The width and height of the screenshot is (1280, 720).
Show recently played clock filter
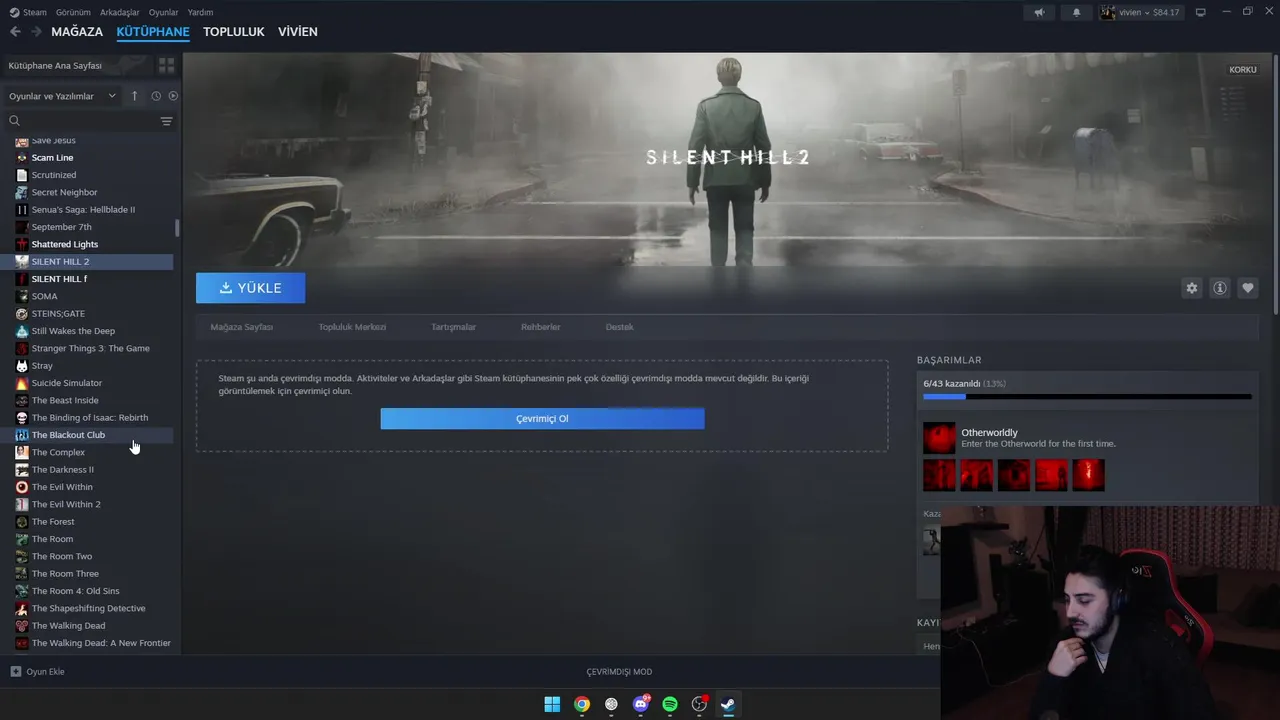click(156, 96)
